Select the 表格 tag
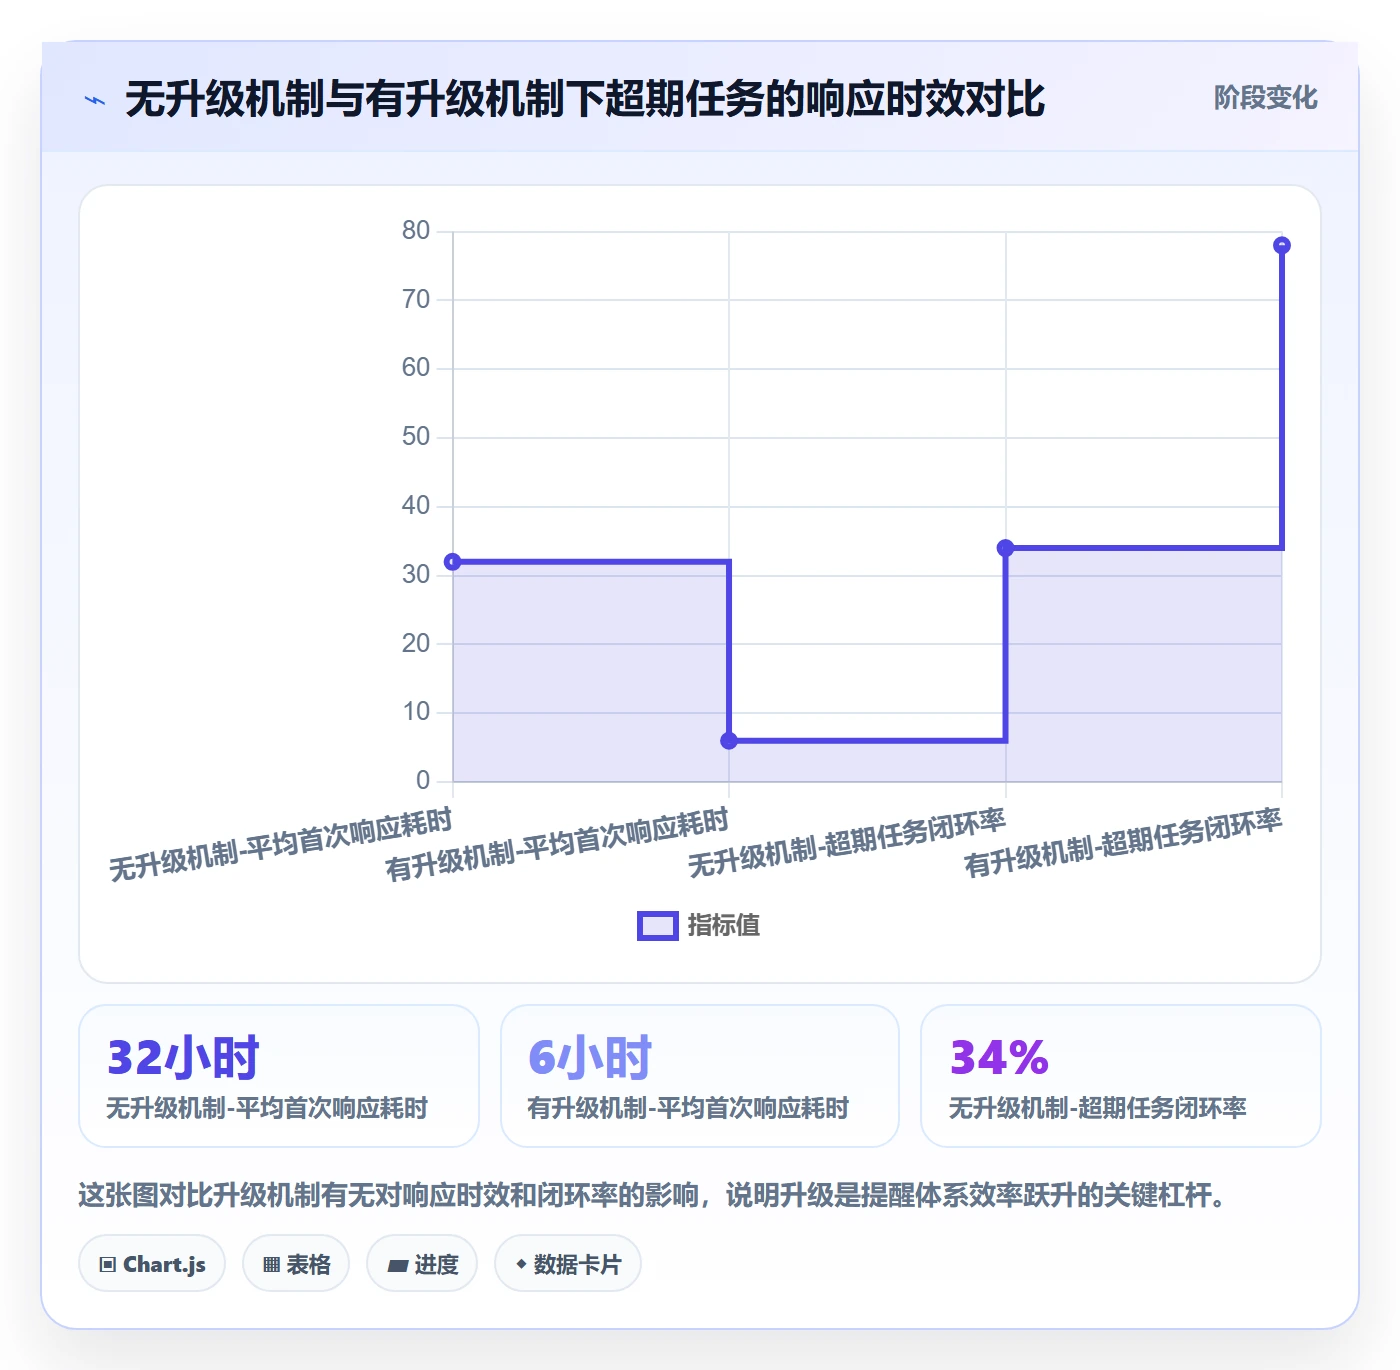Image resolution: width=1400 pixels, height=1370 pixels. pyautogui.click(x=296, y=1264)
